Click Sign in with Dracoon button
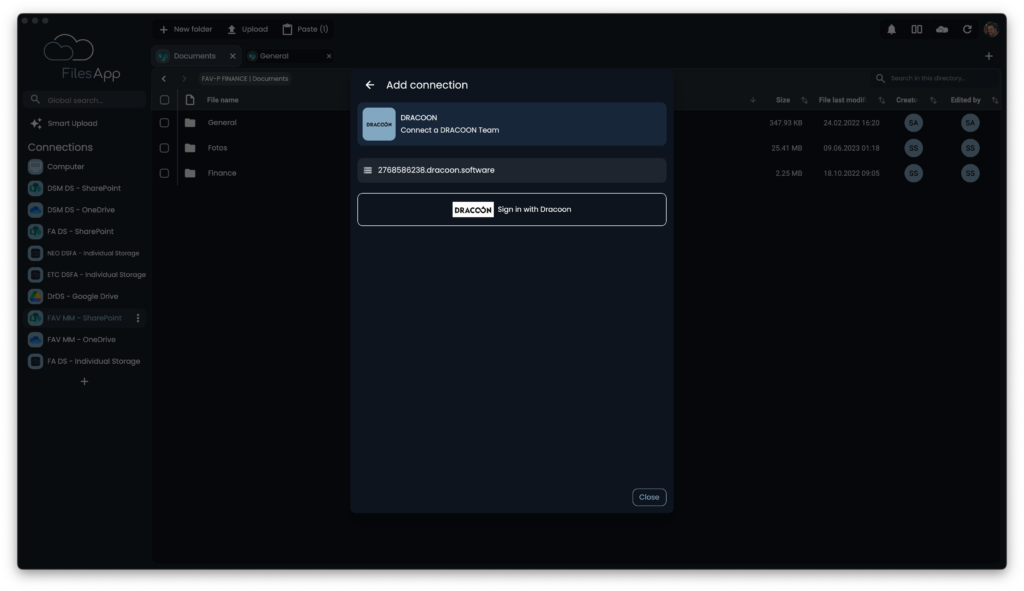Viewport: 1024px width, 591px height. pos(511,210)
